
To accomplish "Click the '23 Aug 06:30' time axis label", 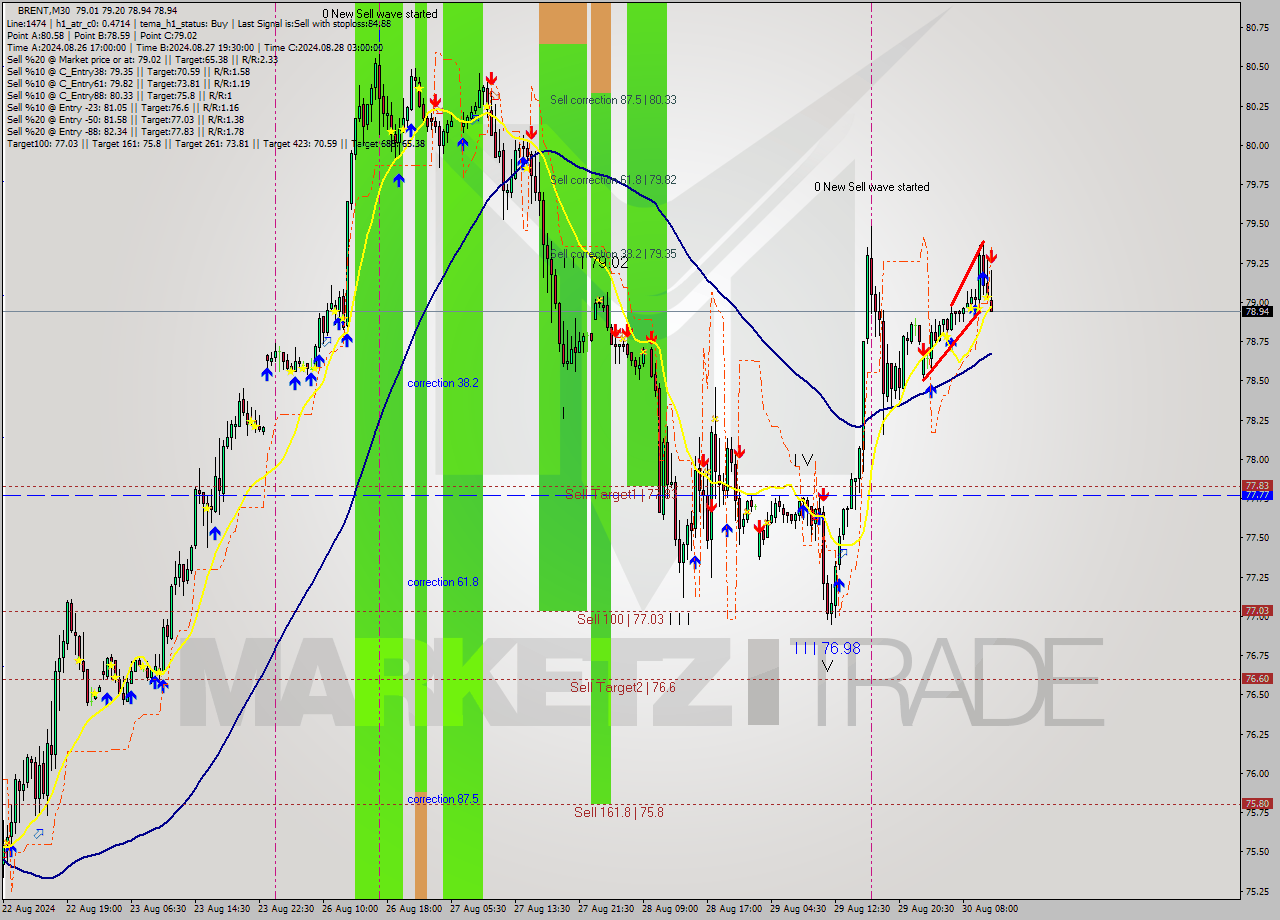I will 159,909.
